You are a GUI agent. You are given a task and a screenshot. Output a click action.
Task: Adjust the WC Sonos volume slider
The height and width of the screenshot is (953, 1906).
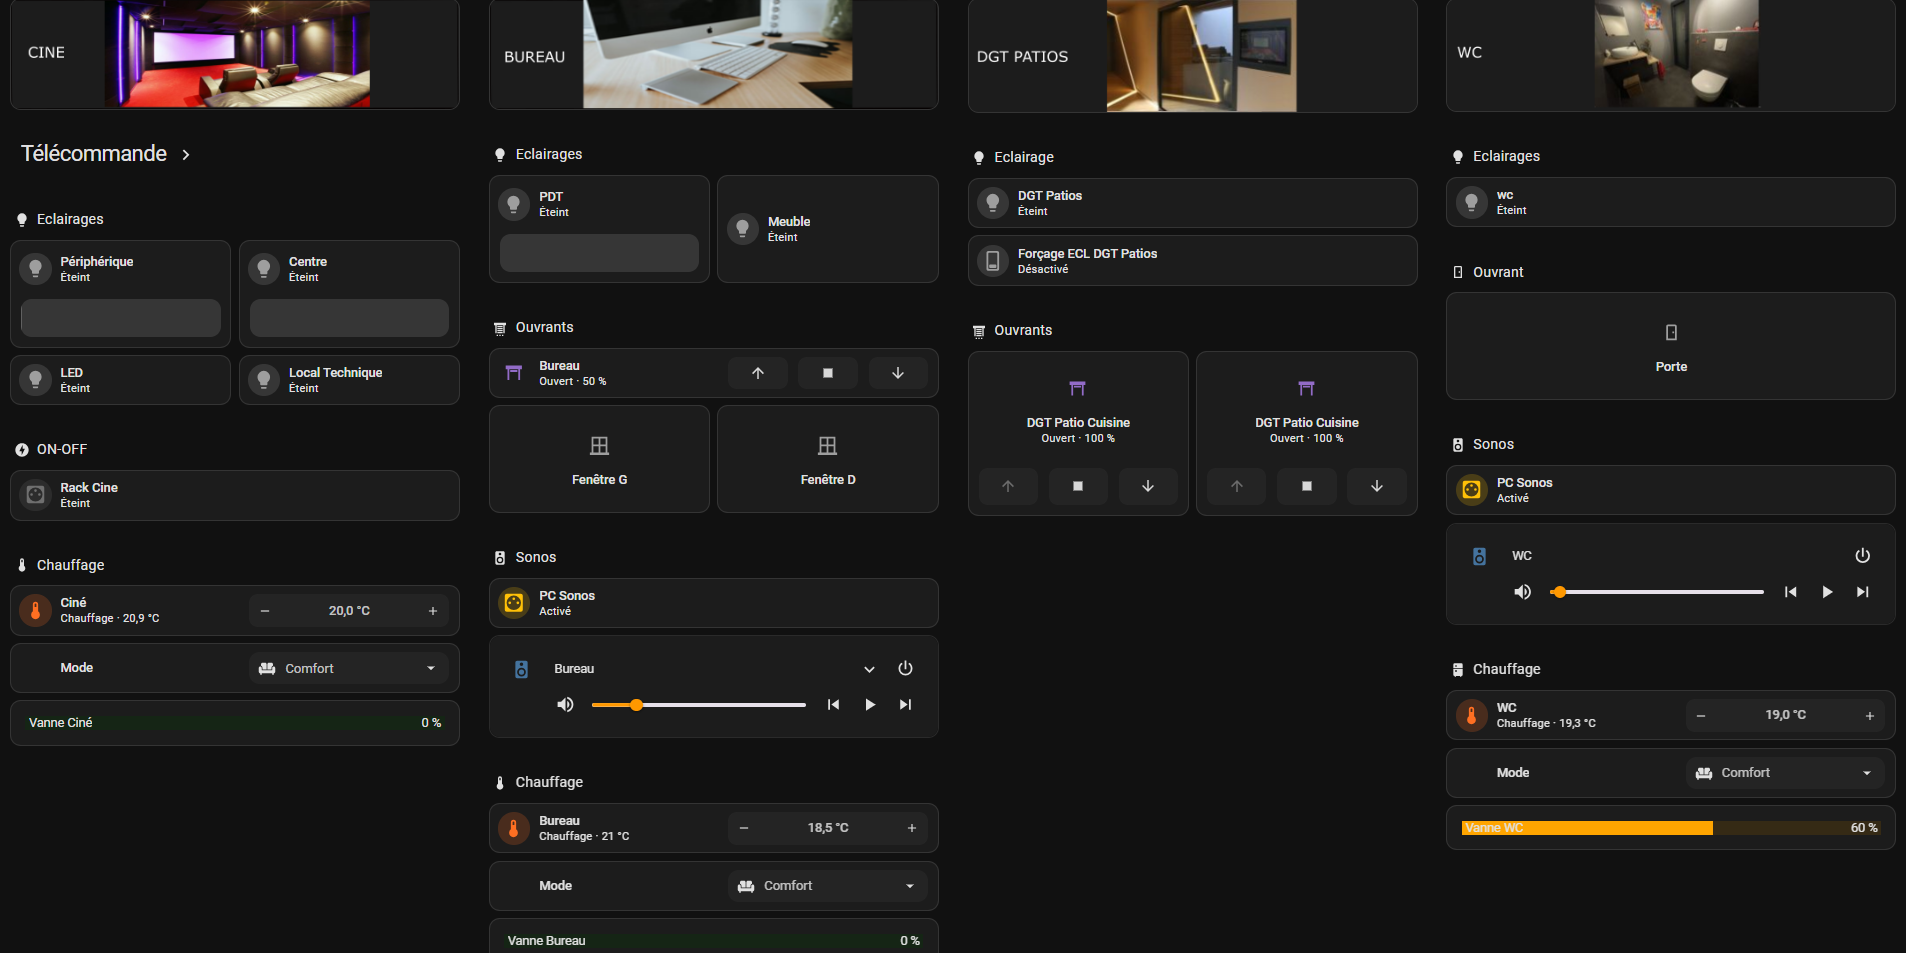1657,592
